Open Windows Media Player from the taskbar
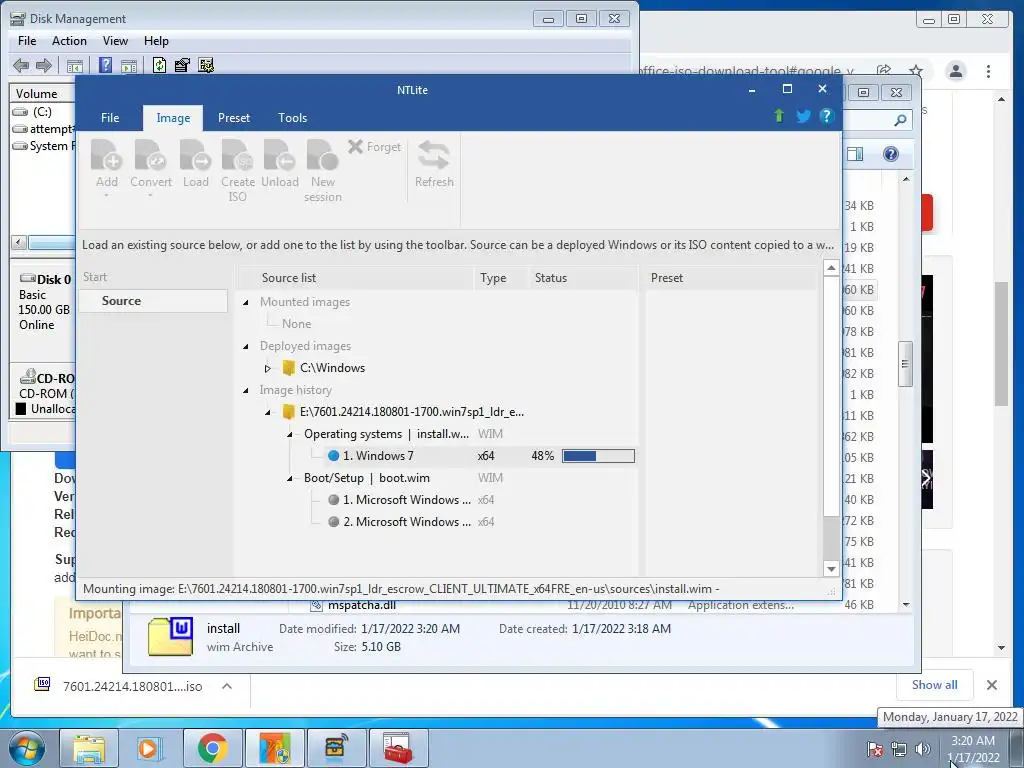This screenshot has height=768, width=1024. (x=150, y=748)
